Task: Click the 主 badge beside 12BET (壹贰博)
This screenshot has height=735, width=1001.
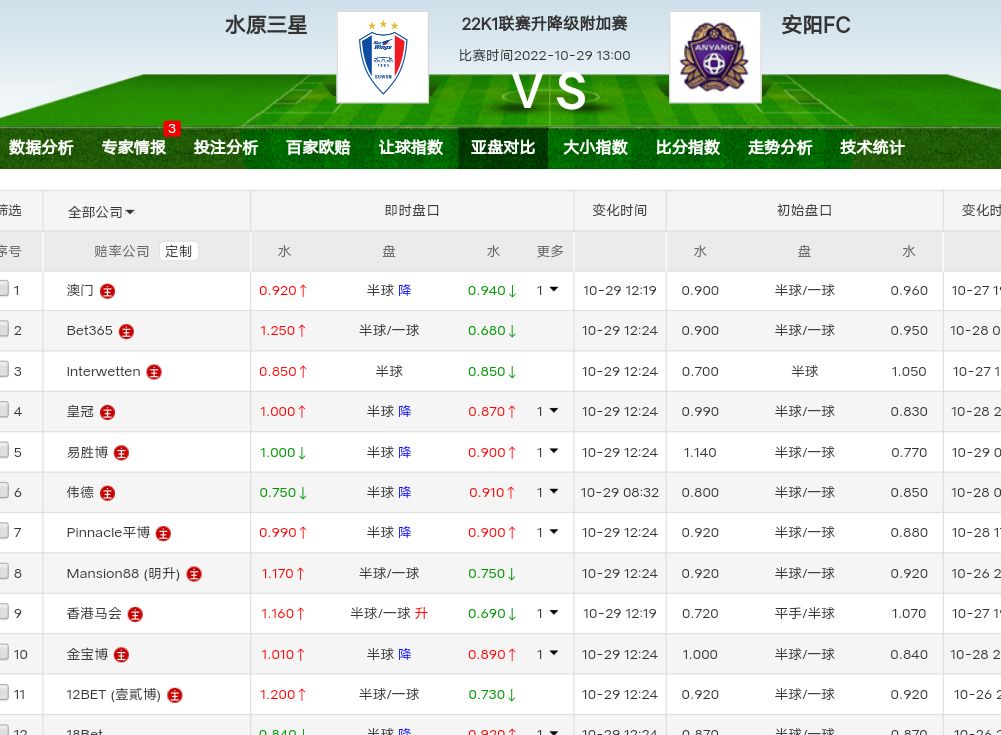Action: tap(175, 695)
